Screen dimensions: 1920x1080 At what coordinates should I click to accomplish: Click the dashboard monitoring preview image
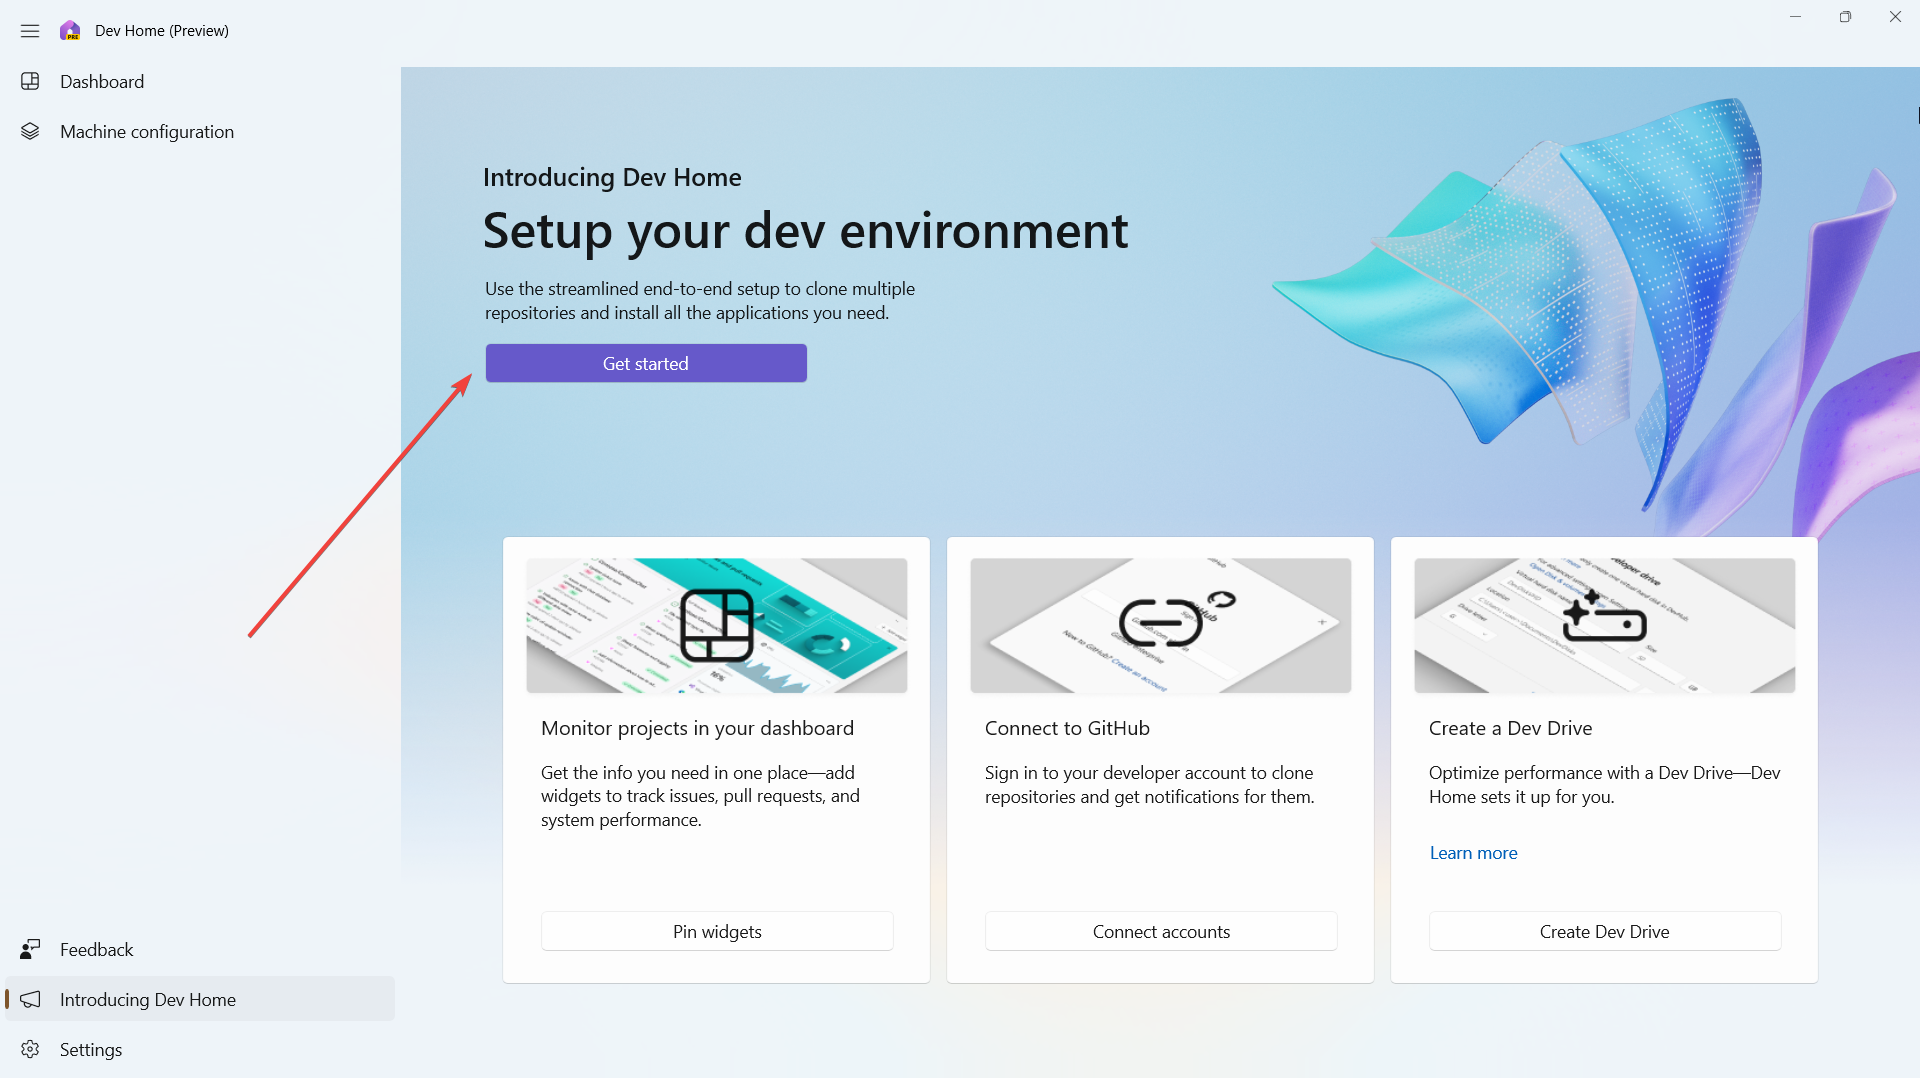pos(716,624)
